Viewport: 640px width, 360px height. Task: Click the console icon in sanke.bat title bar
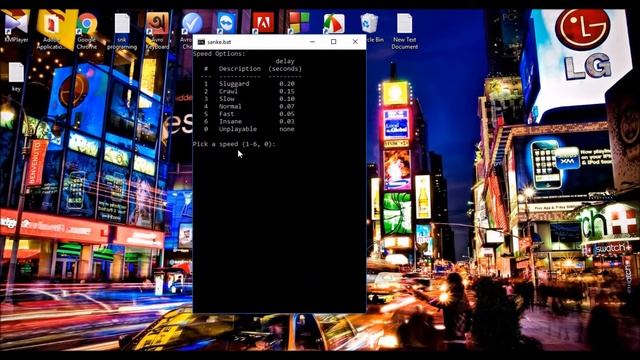(201, 42)
